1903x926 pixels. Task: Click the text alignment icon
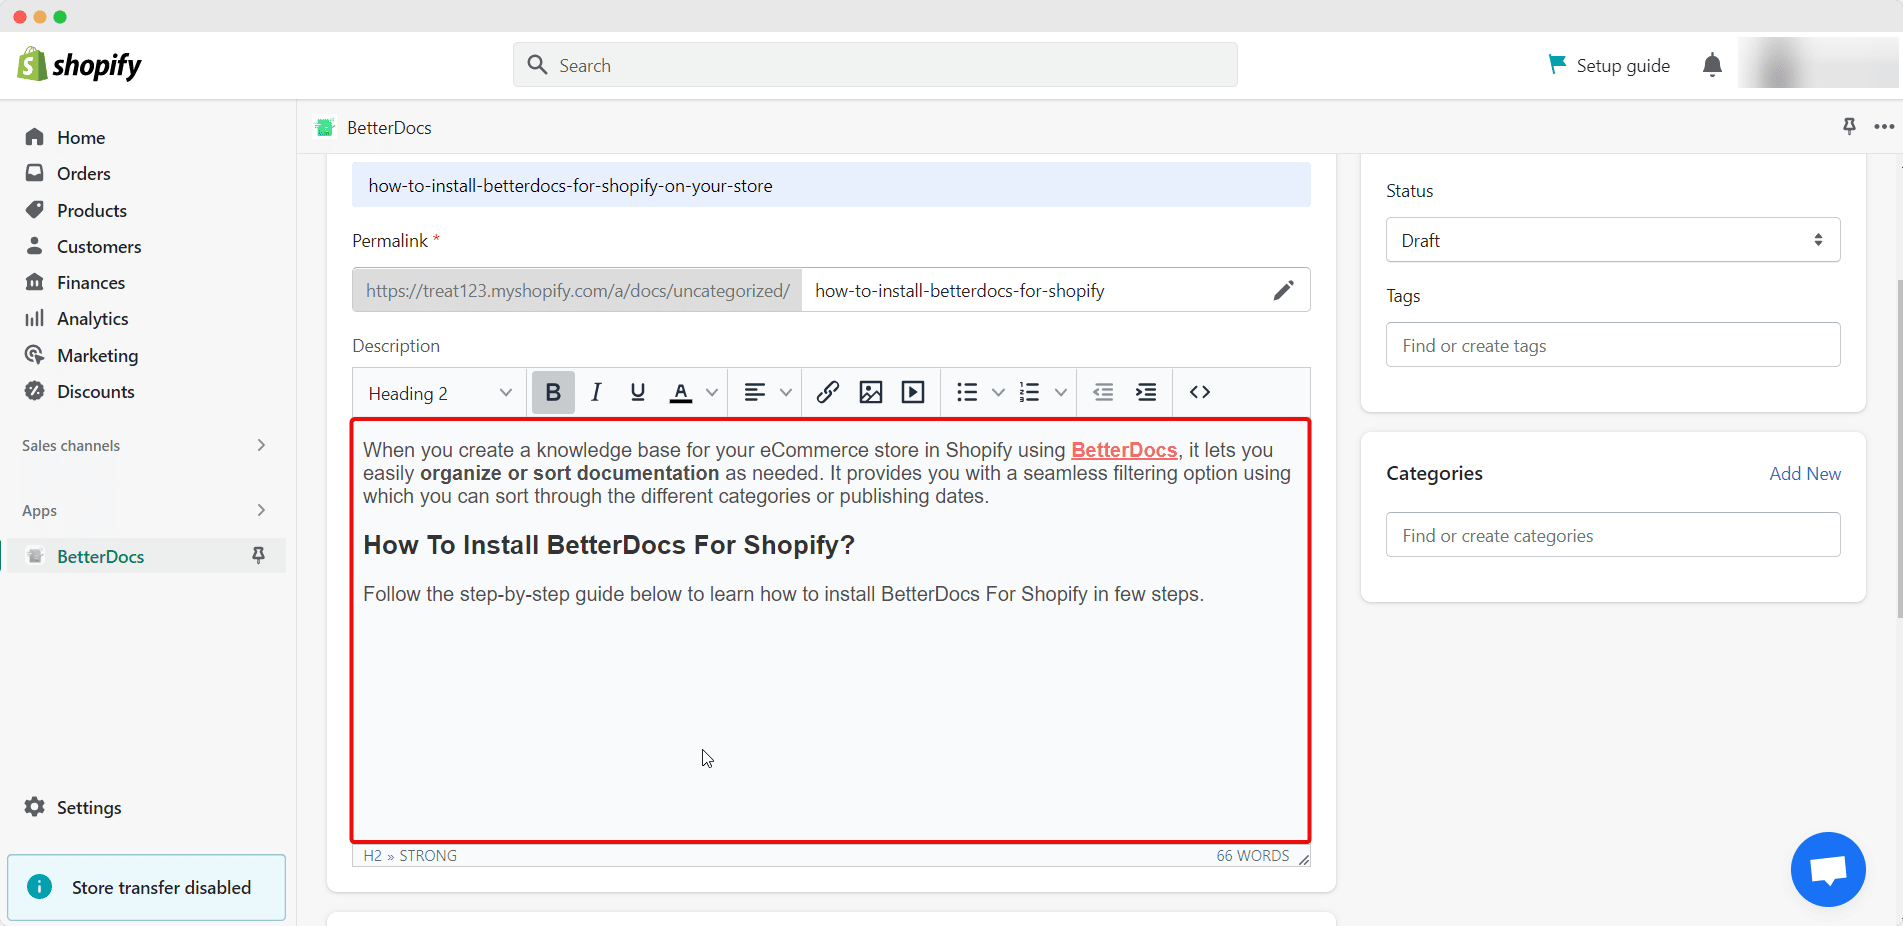point(755,392)
